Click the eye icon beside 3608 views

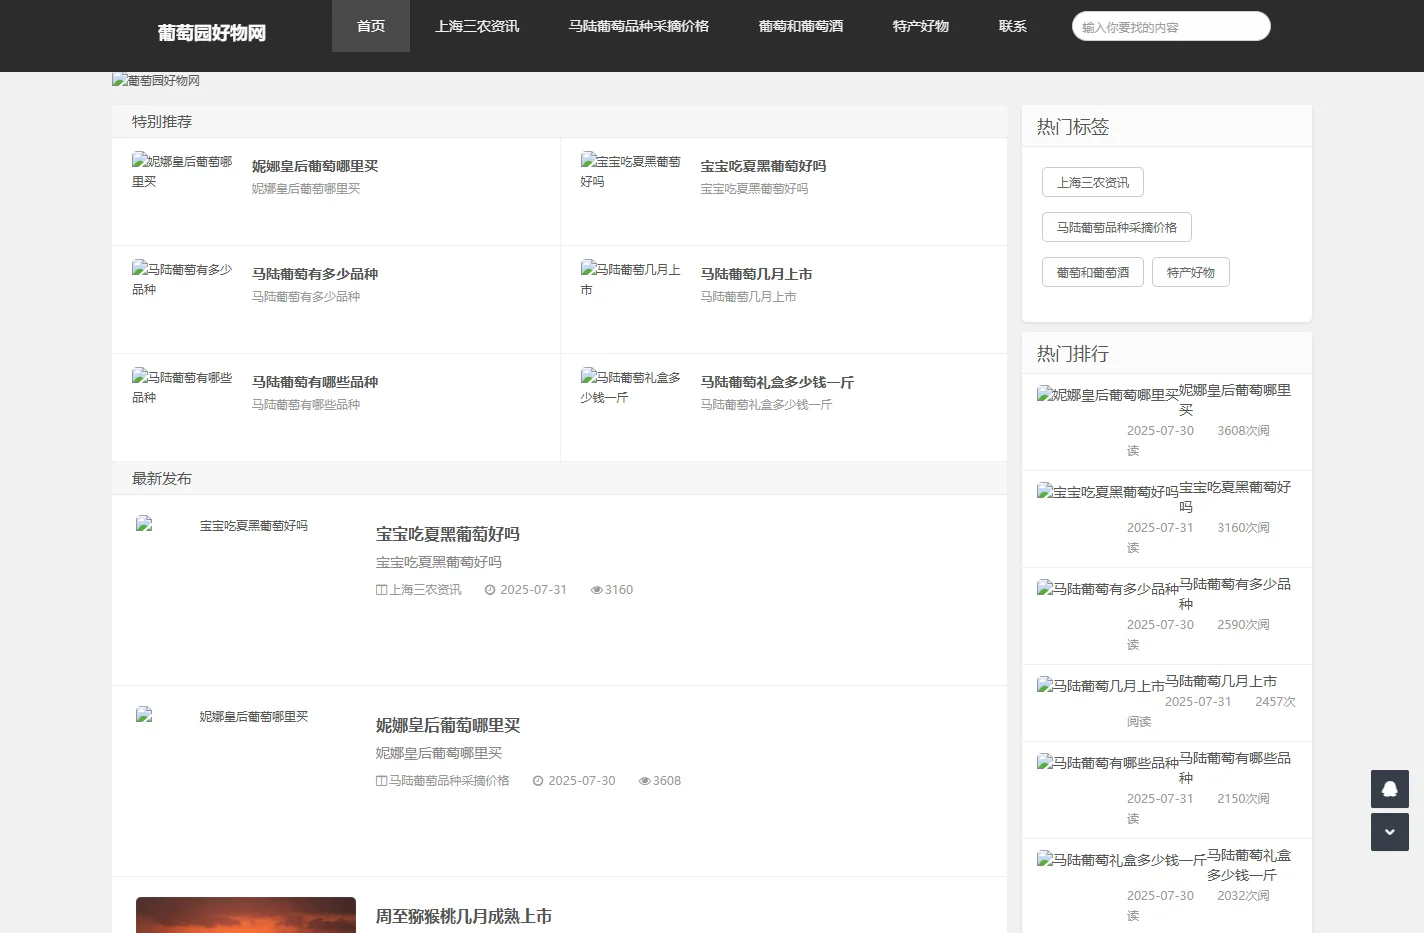coord(645,781)
